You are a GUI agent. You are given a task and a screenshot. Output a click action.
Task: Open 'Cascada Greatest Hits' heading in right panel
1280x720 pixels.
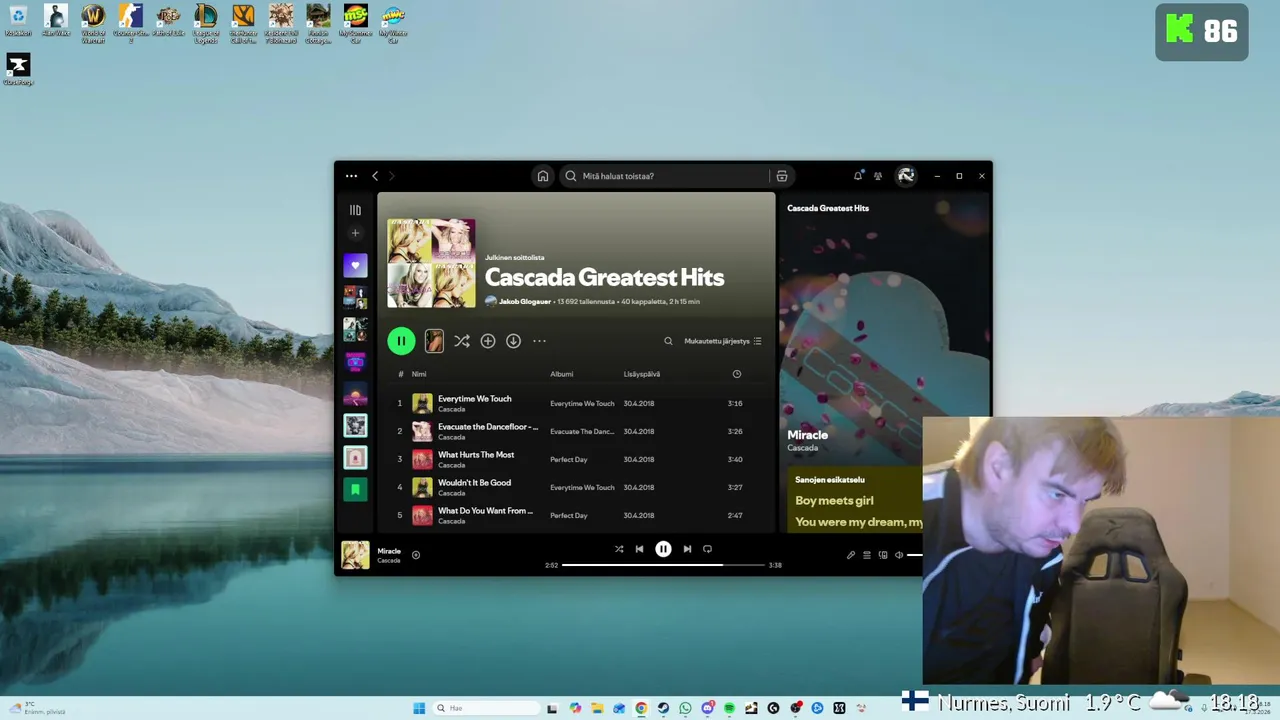[x=828, y=208]
